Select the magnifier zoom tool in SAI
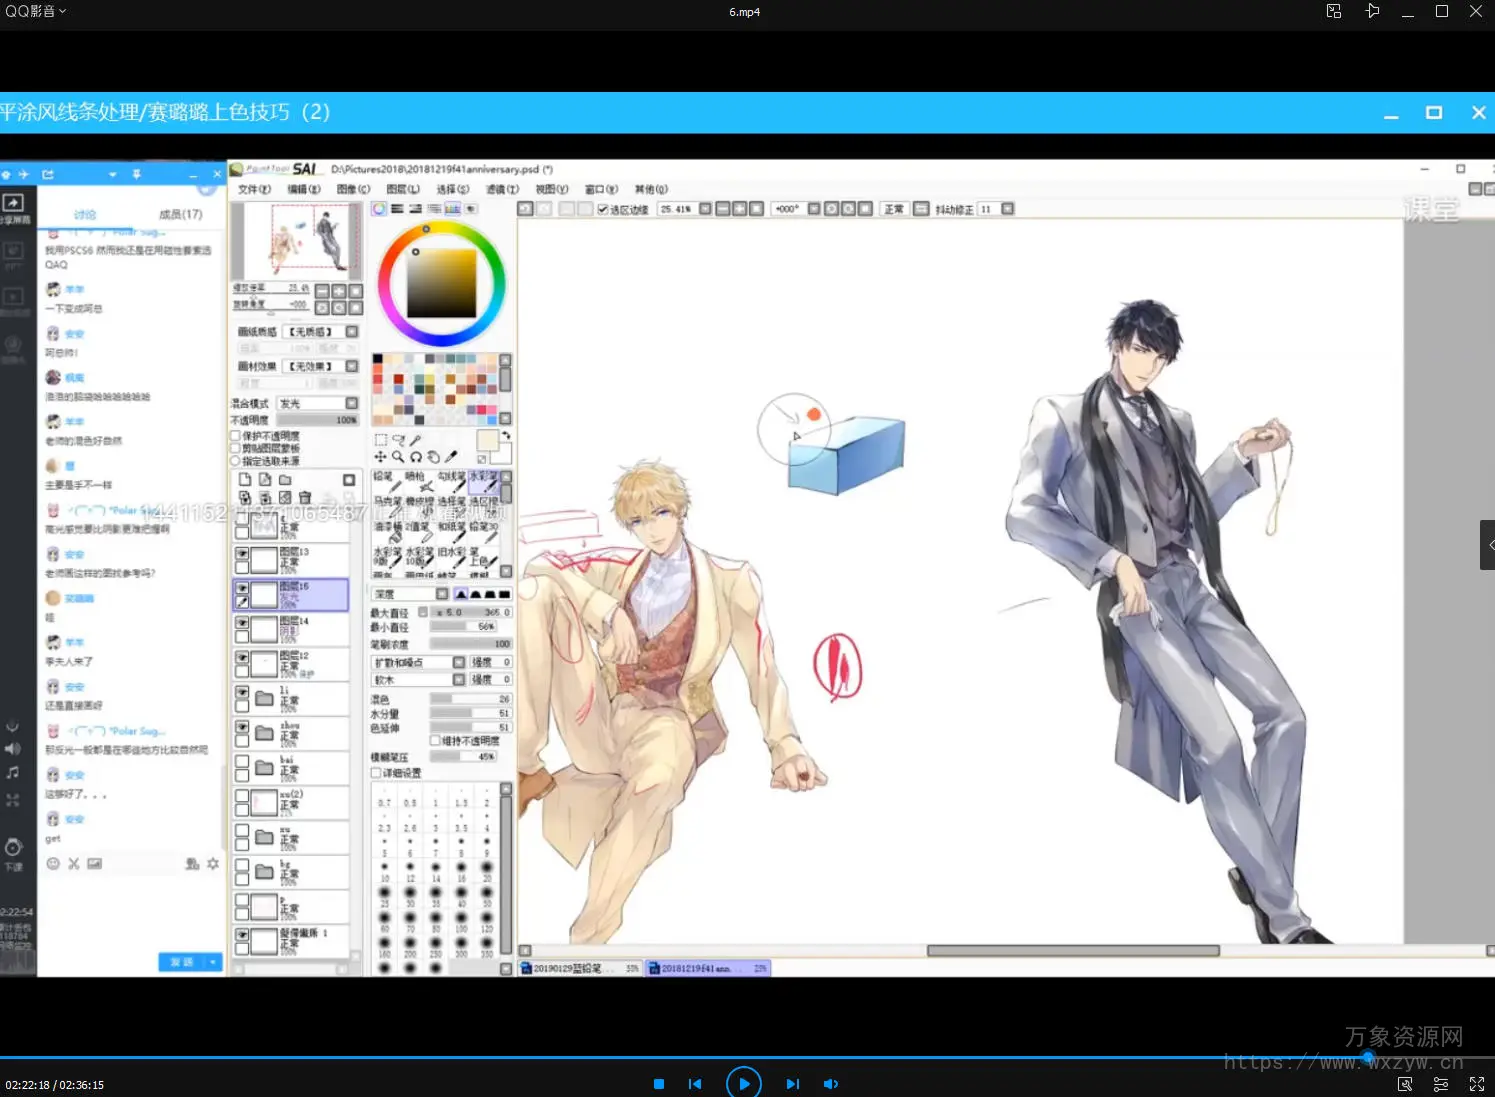 coord(398,457)
